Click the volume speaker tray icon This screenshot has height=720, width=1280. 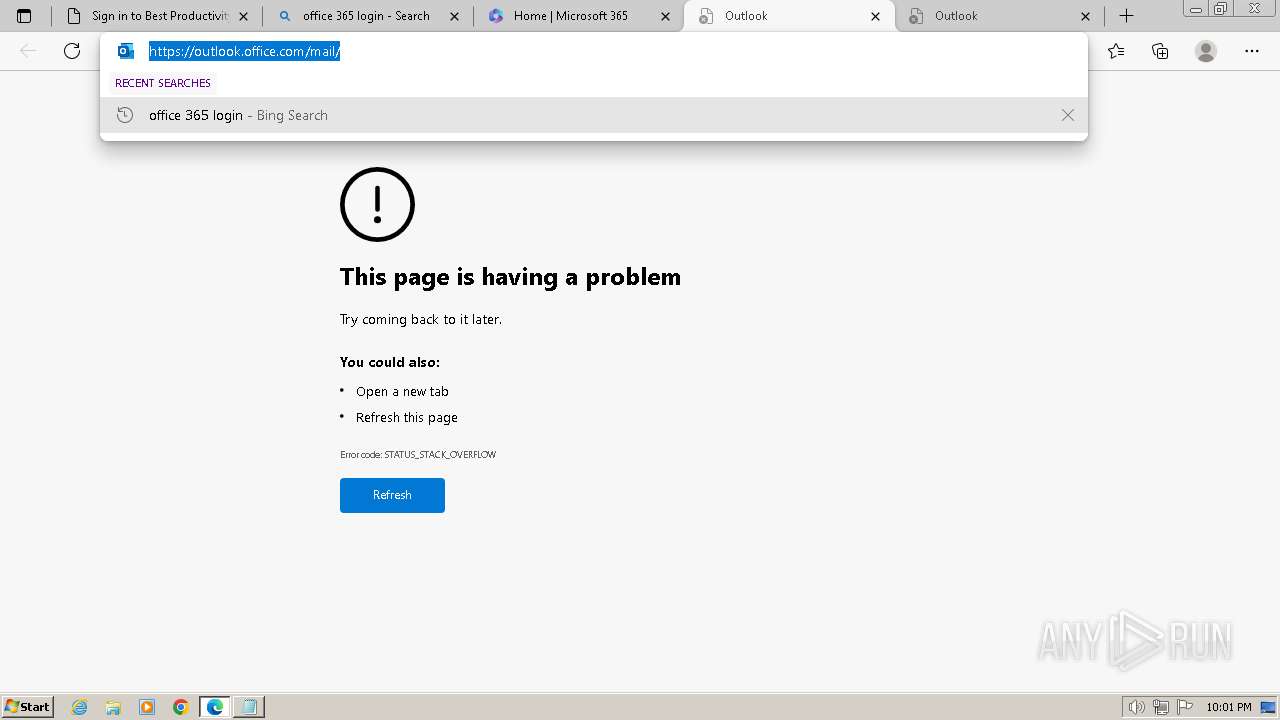click(x=1137, y=707)
